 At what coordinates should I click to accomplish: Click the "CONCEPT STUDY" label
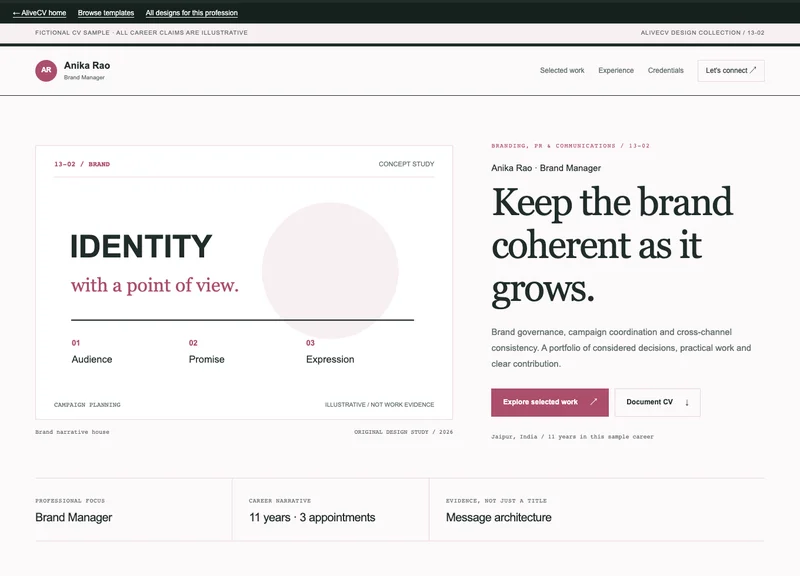coord(406,164)
